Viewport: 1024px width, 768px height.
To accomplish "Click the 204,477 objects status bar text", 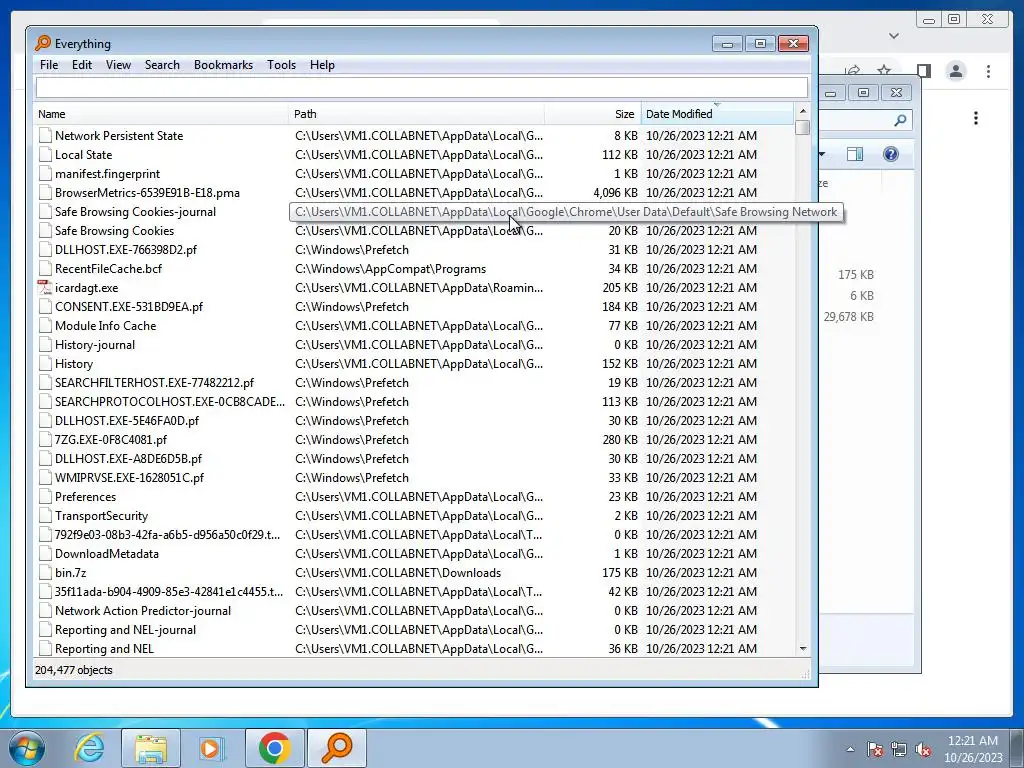I will pos(74,670).
